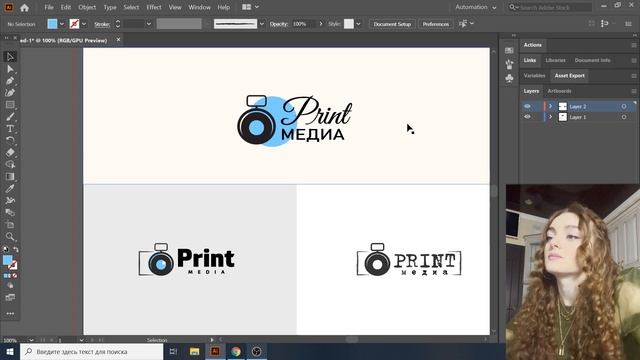Image resolution: width=640 pixels, height=360 pixels.
Task: Open the Layers panel options menu
Action: [x=634, y=91]
